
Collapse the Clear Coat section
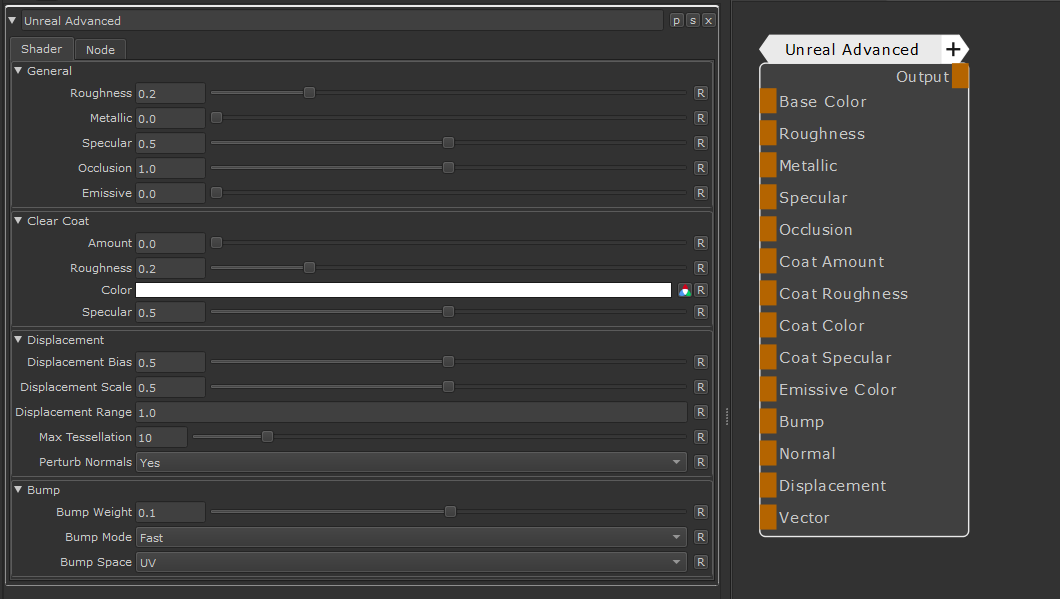(18, 221)
